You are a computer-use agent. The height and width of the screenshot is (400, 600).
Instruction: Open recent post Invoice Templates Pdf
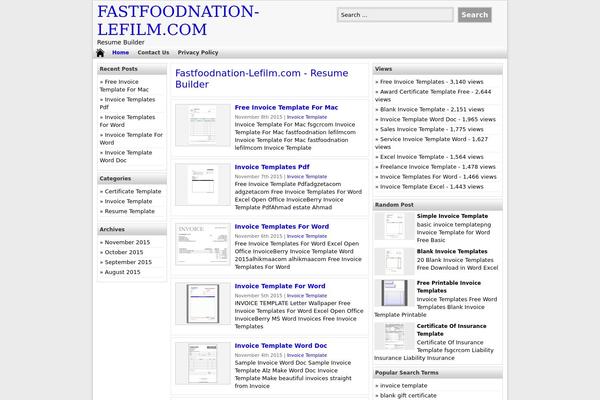[x=127, y=103]
